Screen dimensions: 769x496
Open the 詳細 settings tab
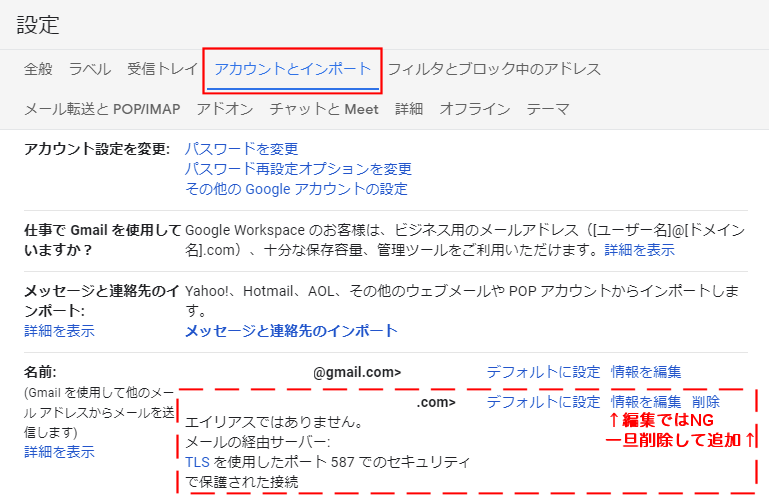[409, 109]
